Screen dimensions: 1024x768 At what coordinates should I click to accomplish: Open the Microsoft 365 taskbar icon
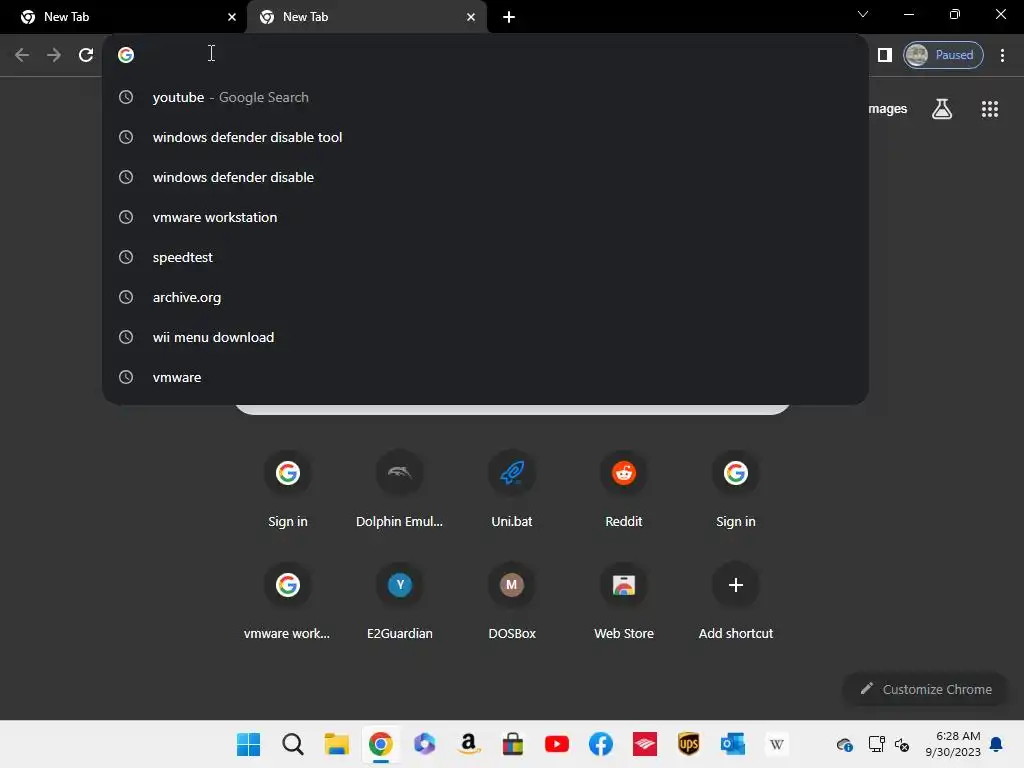[x=424, y=744]
